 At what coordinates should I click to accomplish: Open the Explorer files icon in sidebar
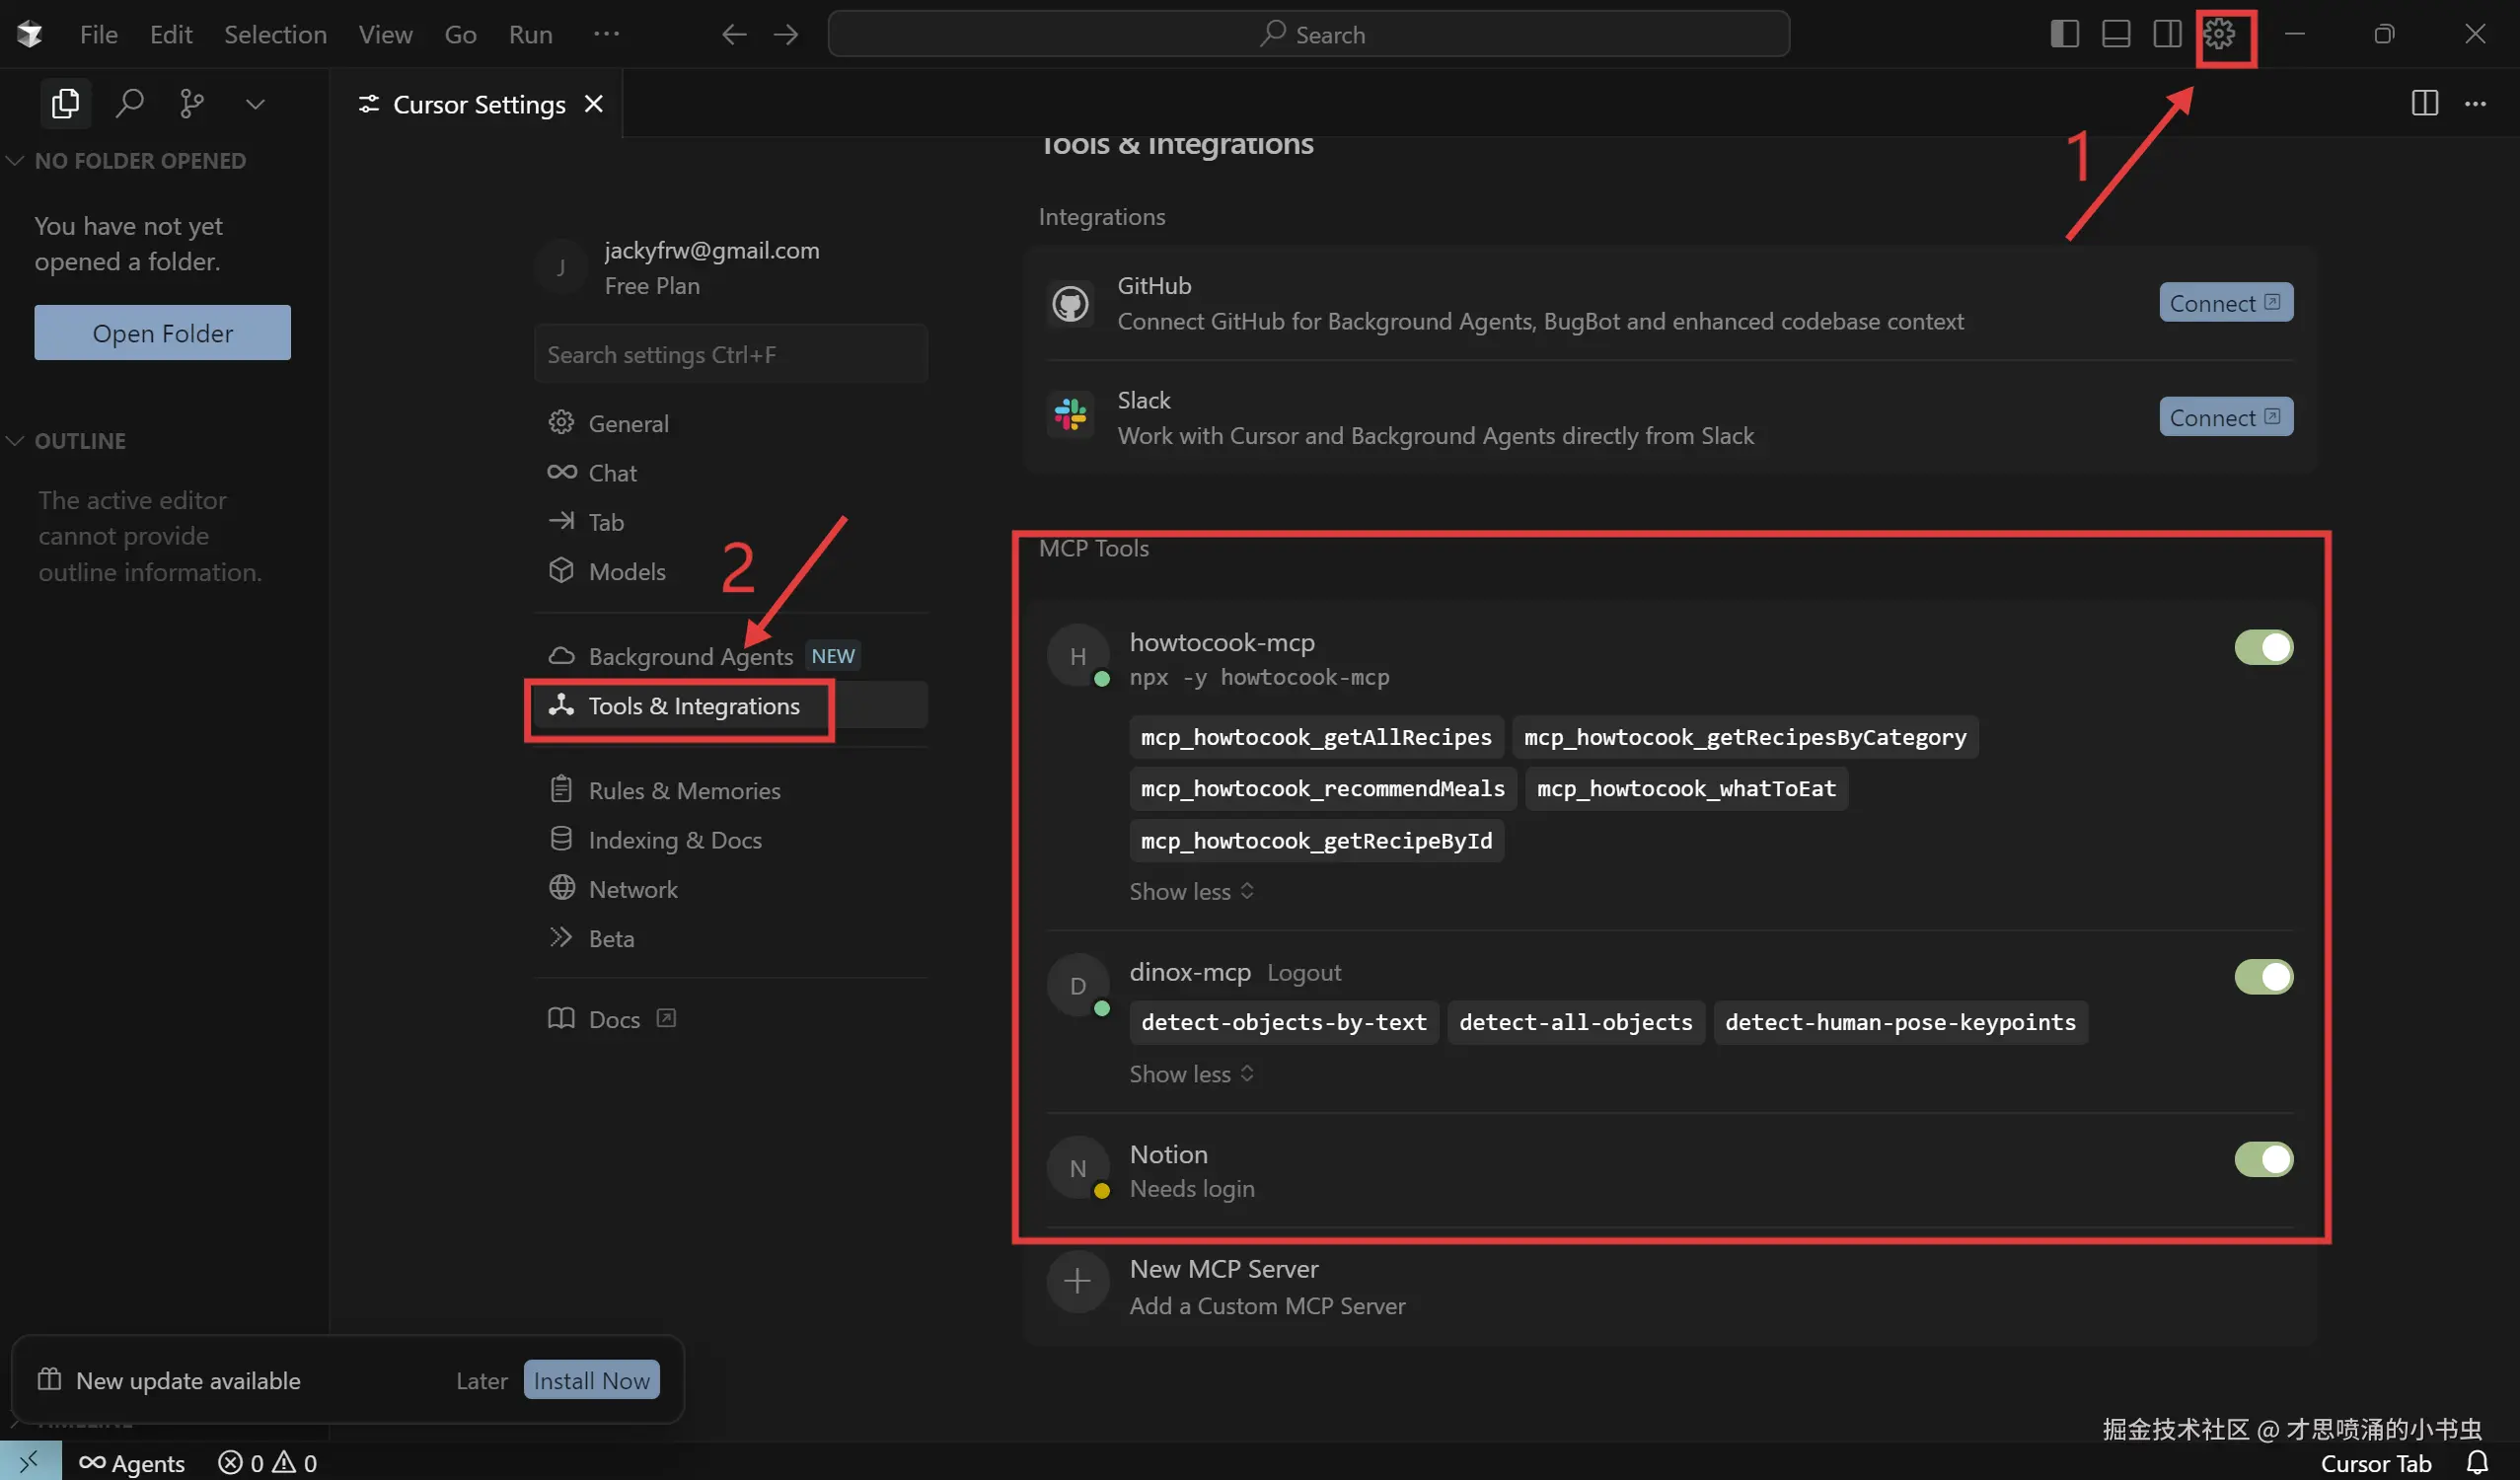point(65,103)
